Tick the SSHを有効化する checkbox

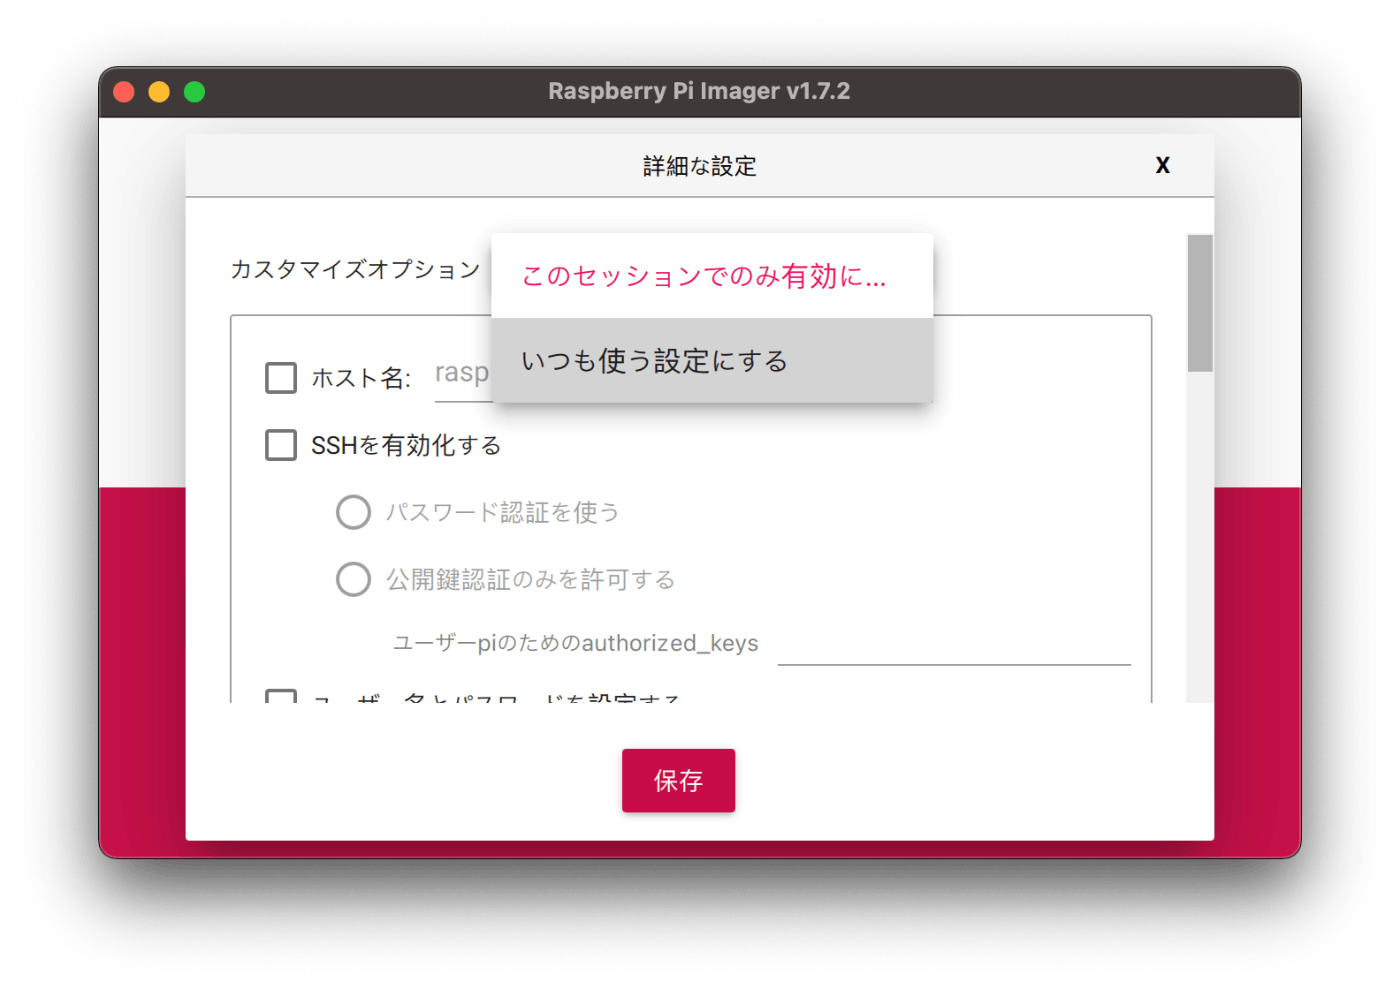tap(281, 445)
